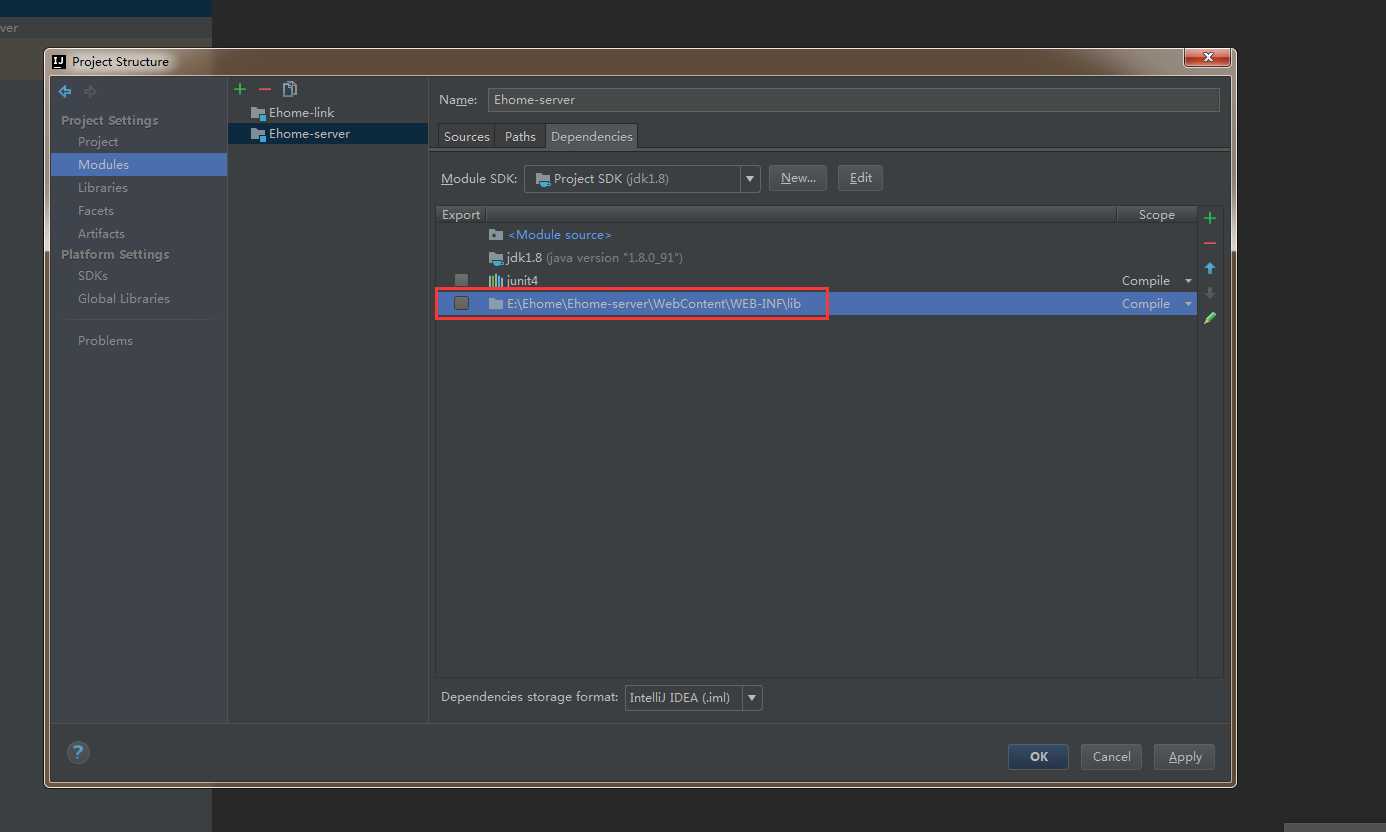Viewport: 1386px width, 832px height.
Task: Toggle export checkbox for junit4
Action: (461, 280)
